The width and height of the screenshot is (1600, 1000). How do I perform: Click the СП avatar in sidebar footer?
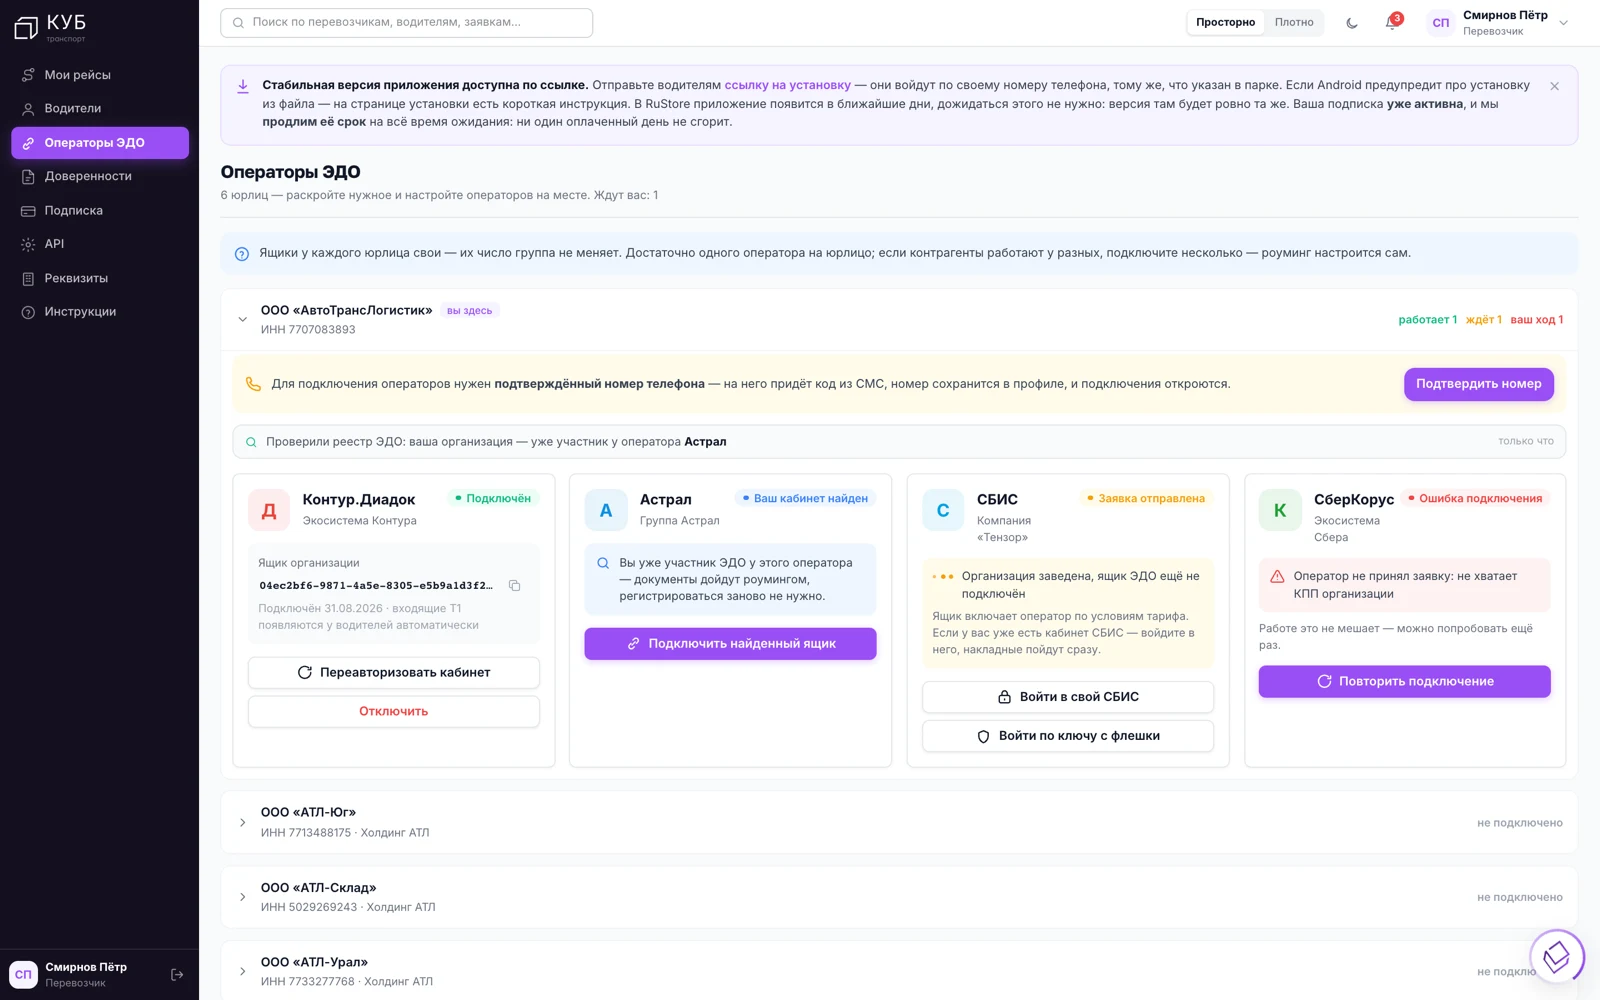point(23,974)
